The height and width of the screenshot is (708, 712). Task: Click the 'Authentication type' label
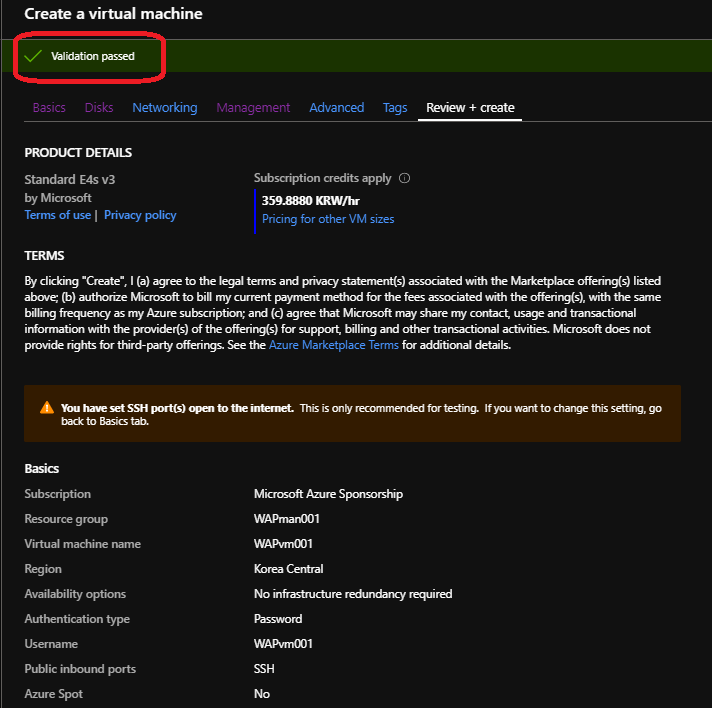click(x=77, y=619)
